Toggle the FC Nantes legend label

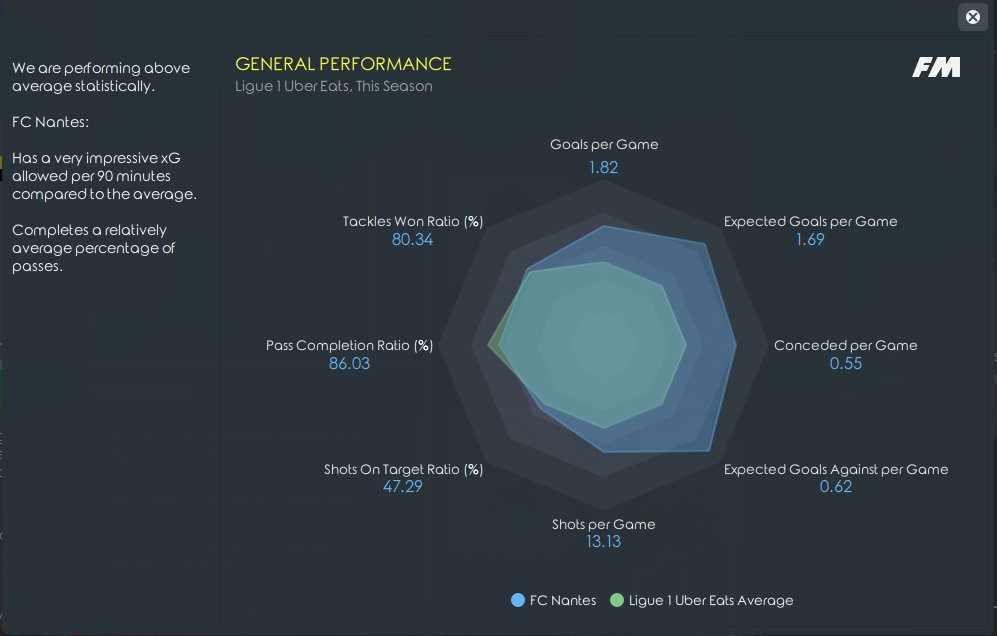tap(563, 600)
